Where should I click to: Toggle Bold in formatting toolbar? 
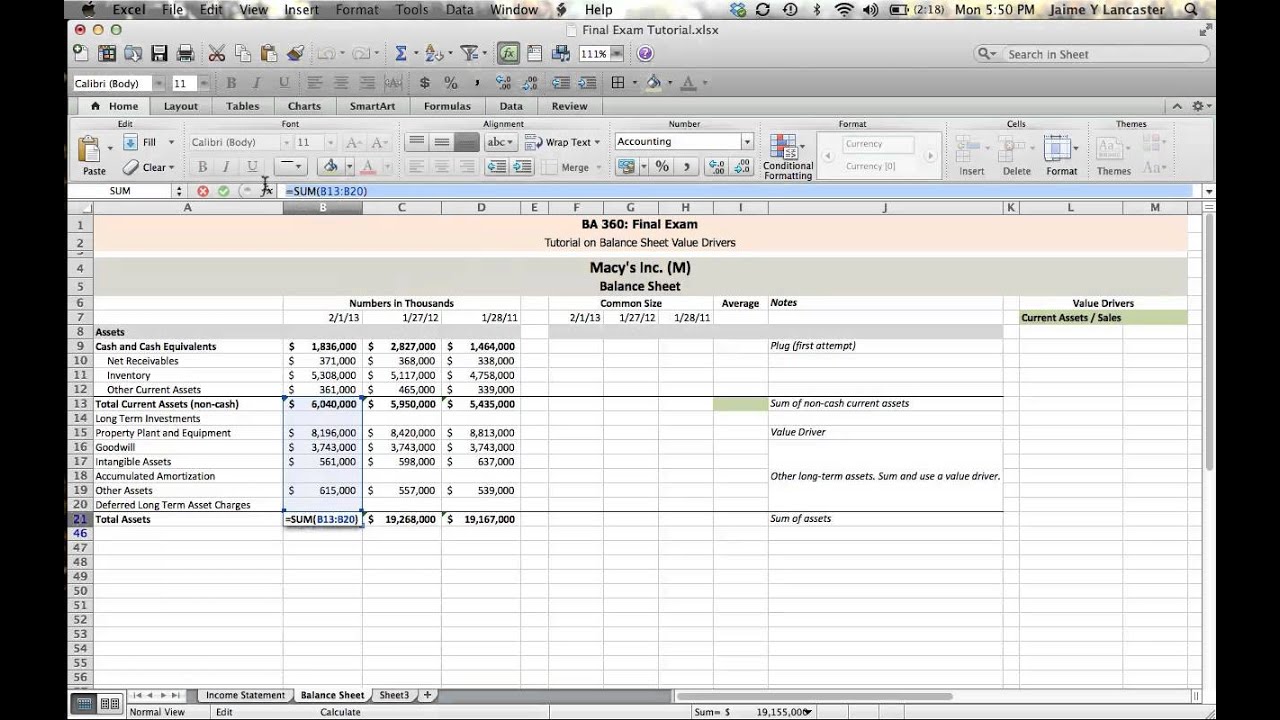pyautogui.click(x=231, y=83)
